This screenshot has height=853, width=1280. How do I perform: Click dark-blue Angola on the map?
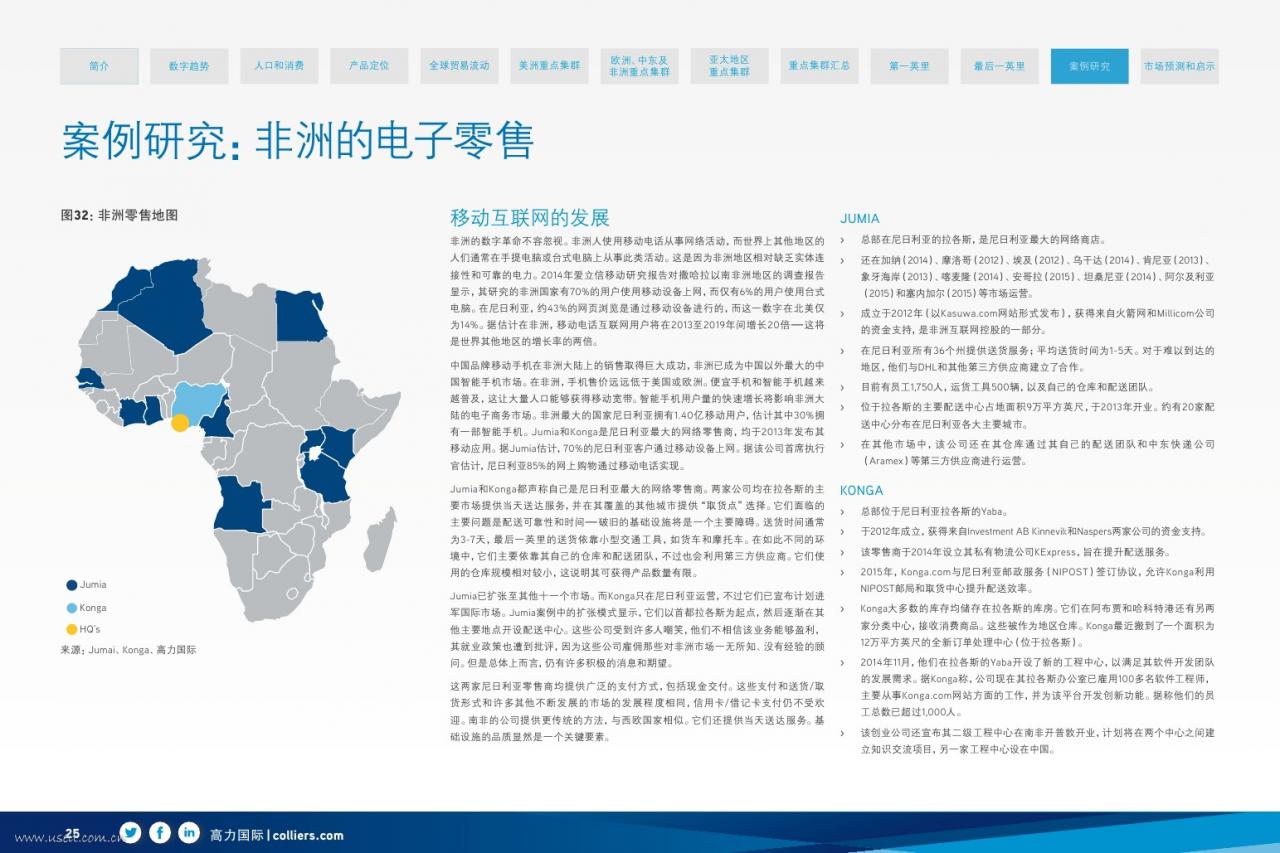click(x=239, y=503)
